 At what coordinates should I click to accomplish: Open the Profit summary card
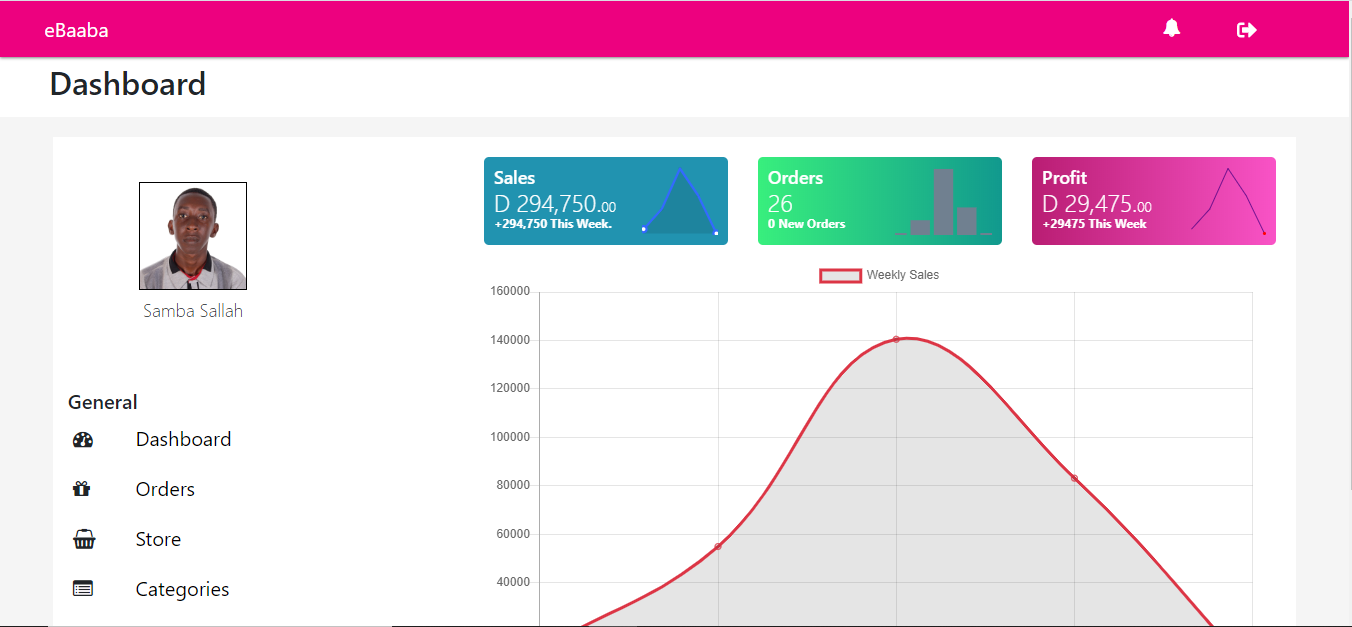tap(1154, 201)
